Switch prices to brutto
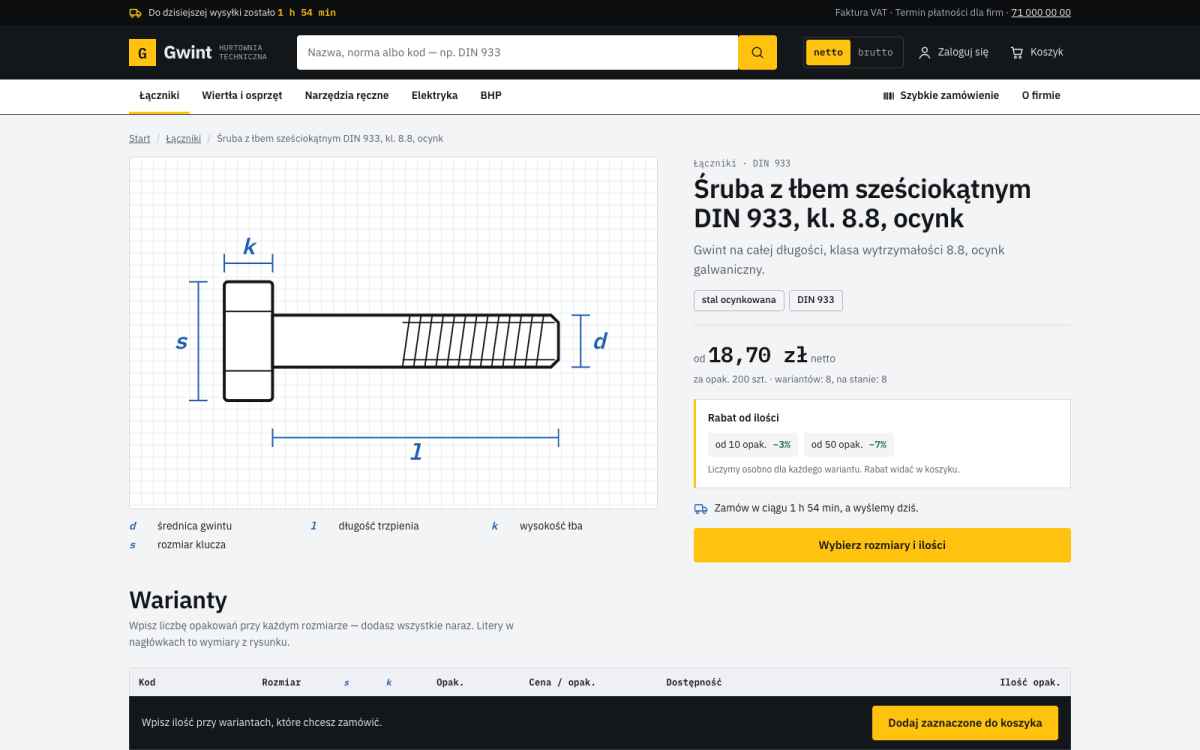This screenshot has height=750, width=1200. (875, 52)
